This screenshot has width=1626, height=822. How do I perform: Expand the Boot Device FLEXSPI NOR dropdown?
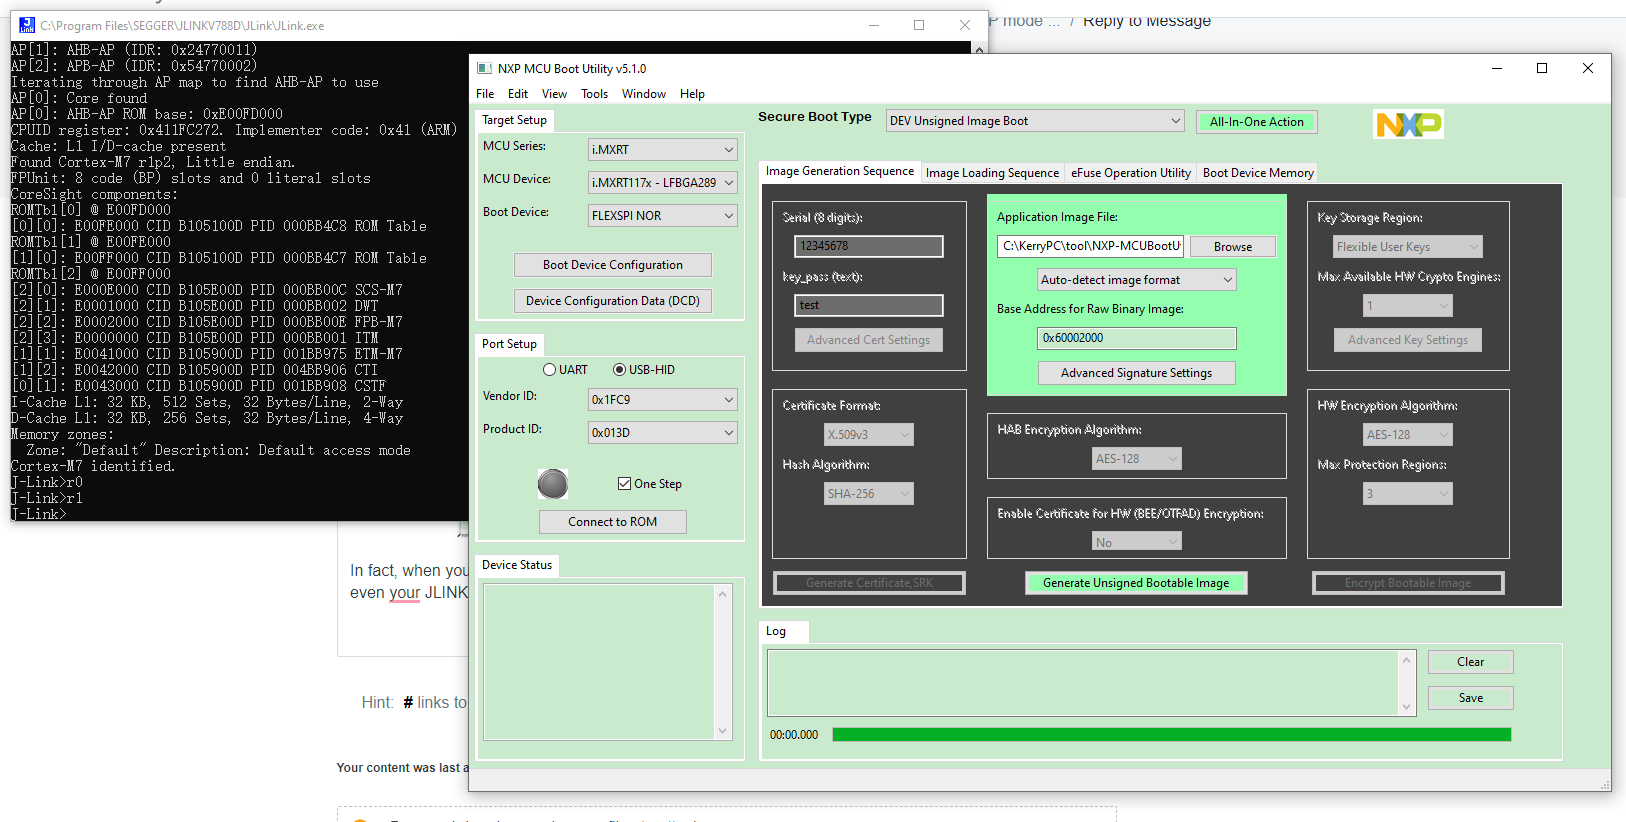662,216
